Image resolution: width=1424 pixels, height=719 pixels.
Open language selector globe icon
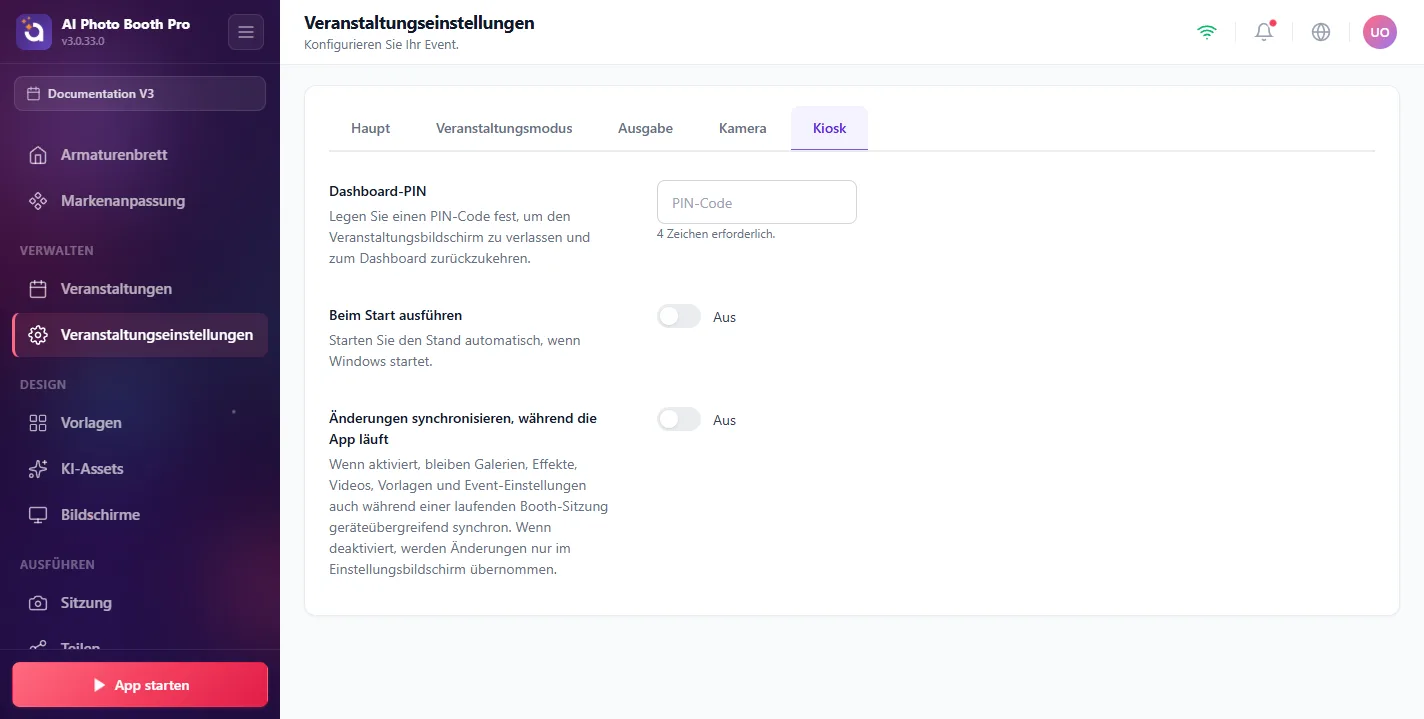[1321, 32]
